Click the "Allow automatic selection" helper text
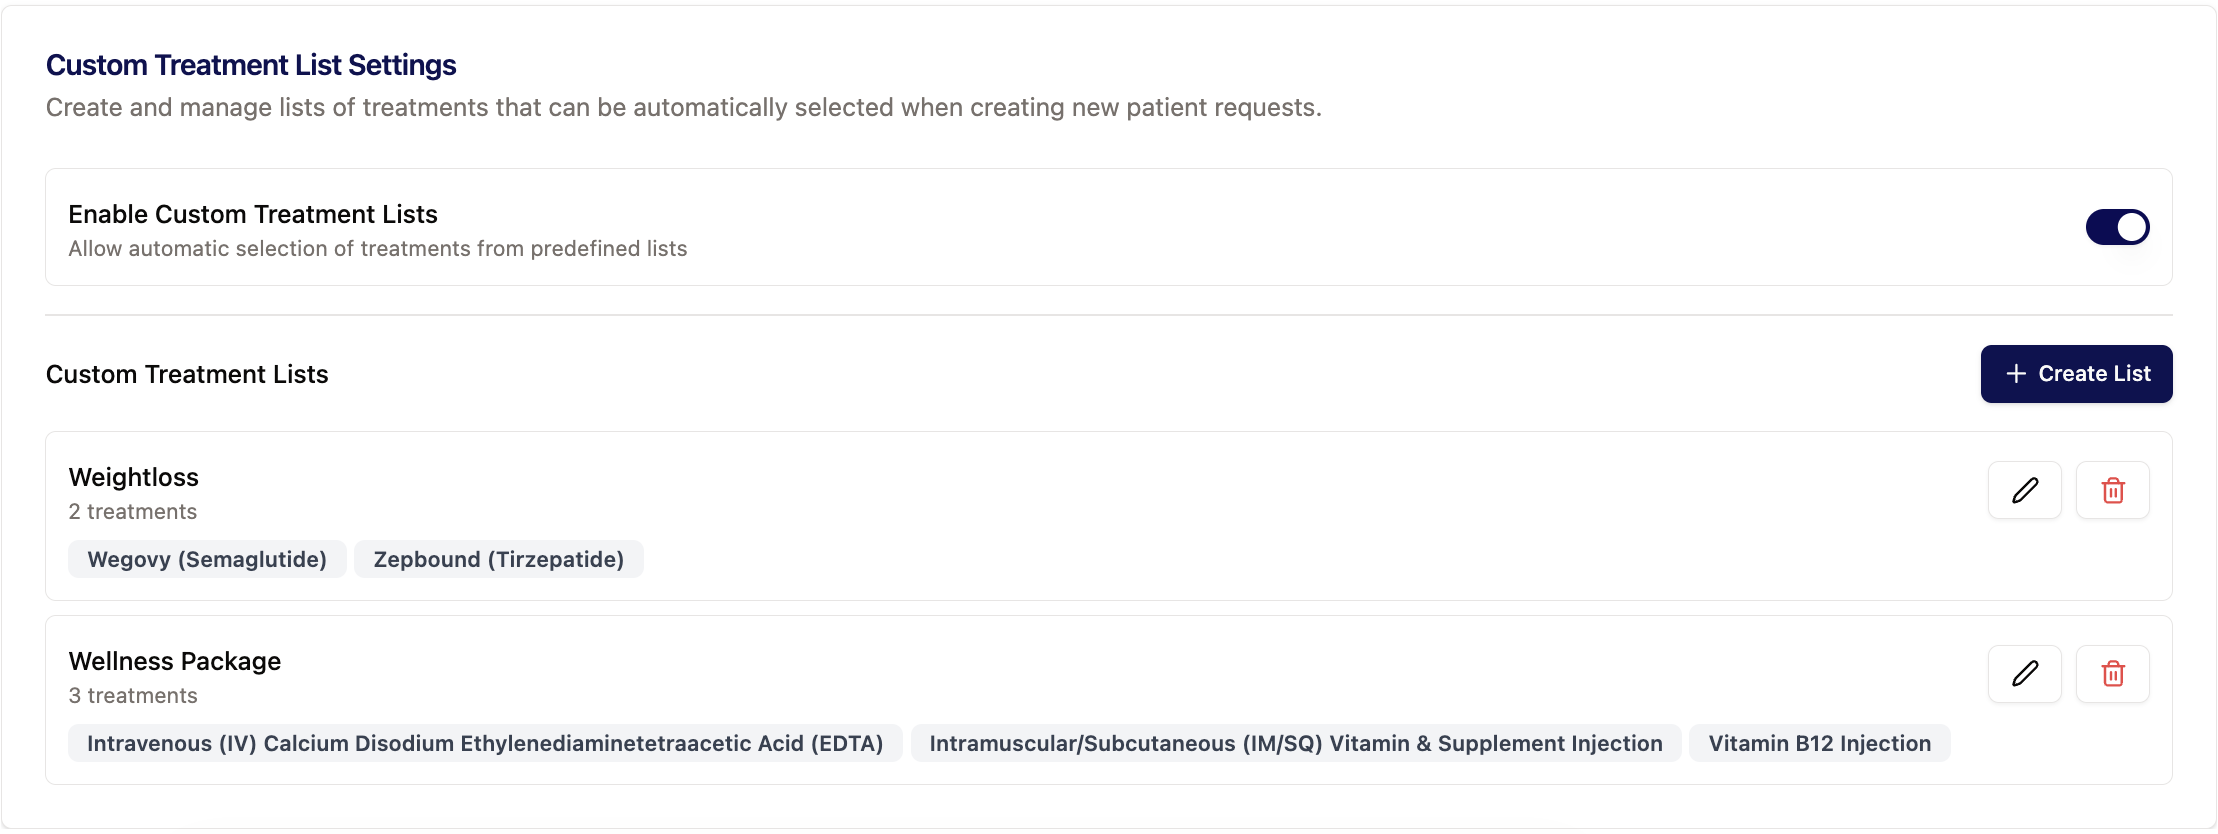Image resolution: width=2218 pixels, height=834 pixels. tap(377, 249)
